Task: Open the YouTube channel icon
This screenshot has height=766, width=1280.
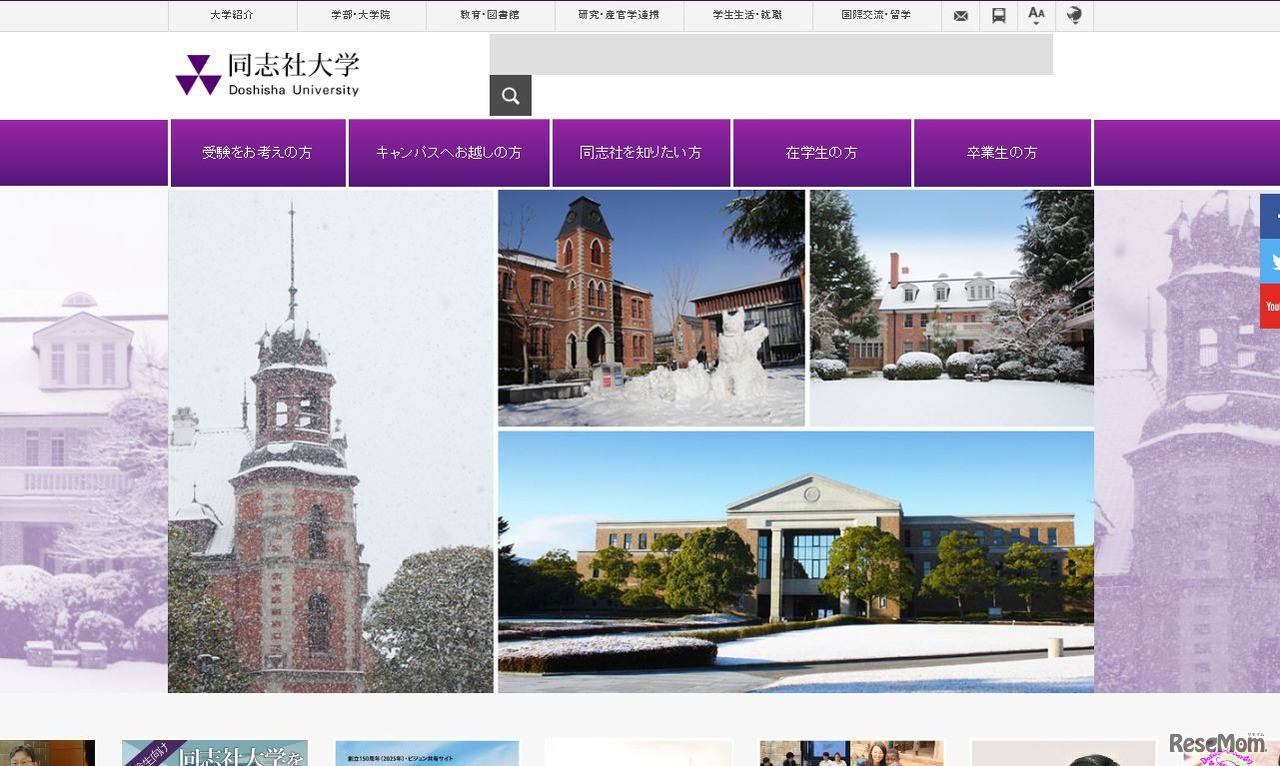Action: [1271, 306]
